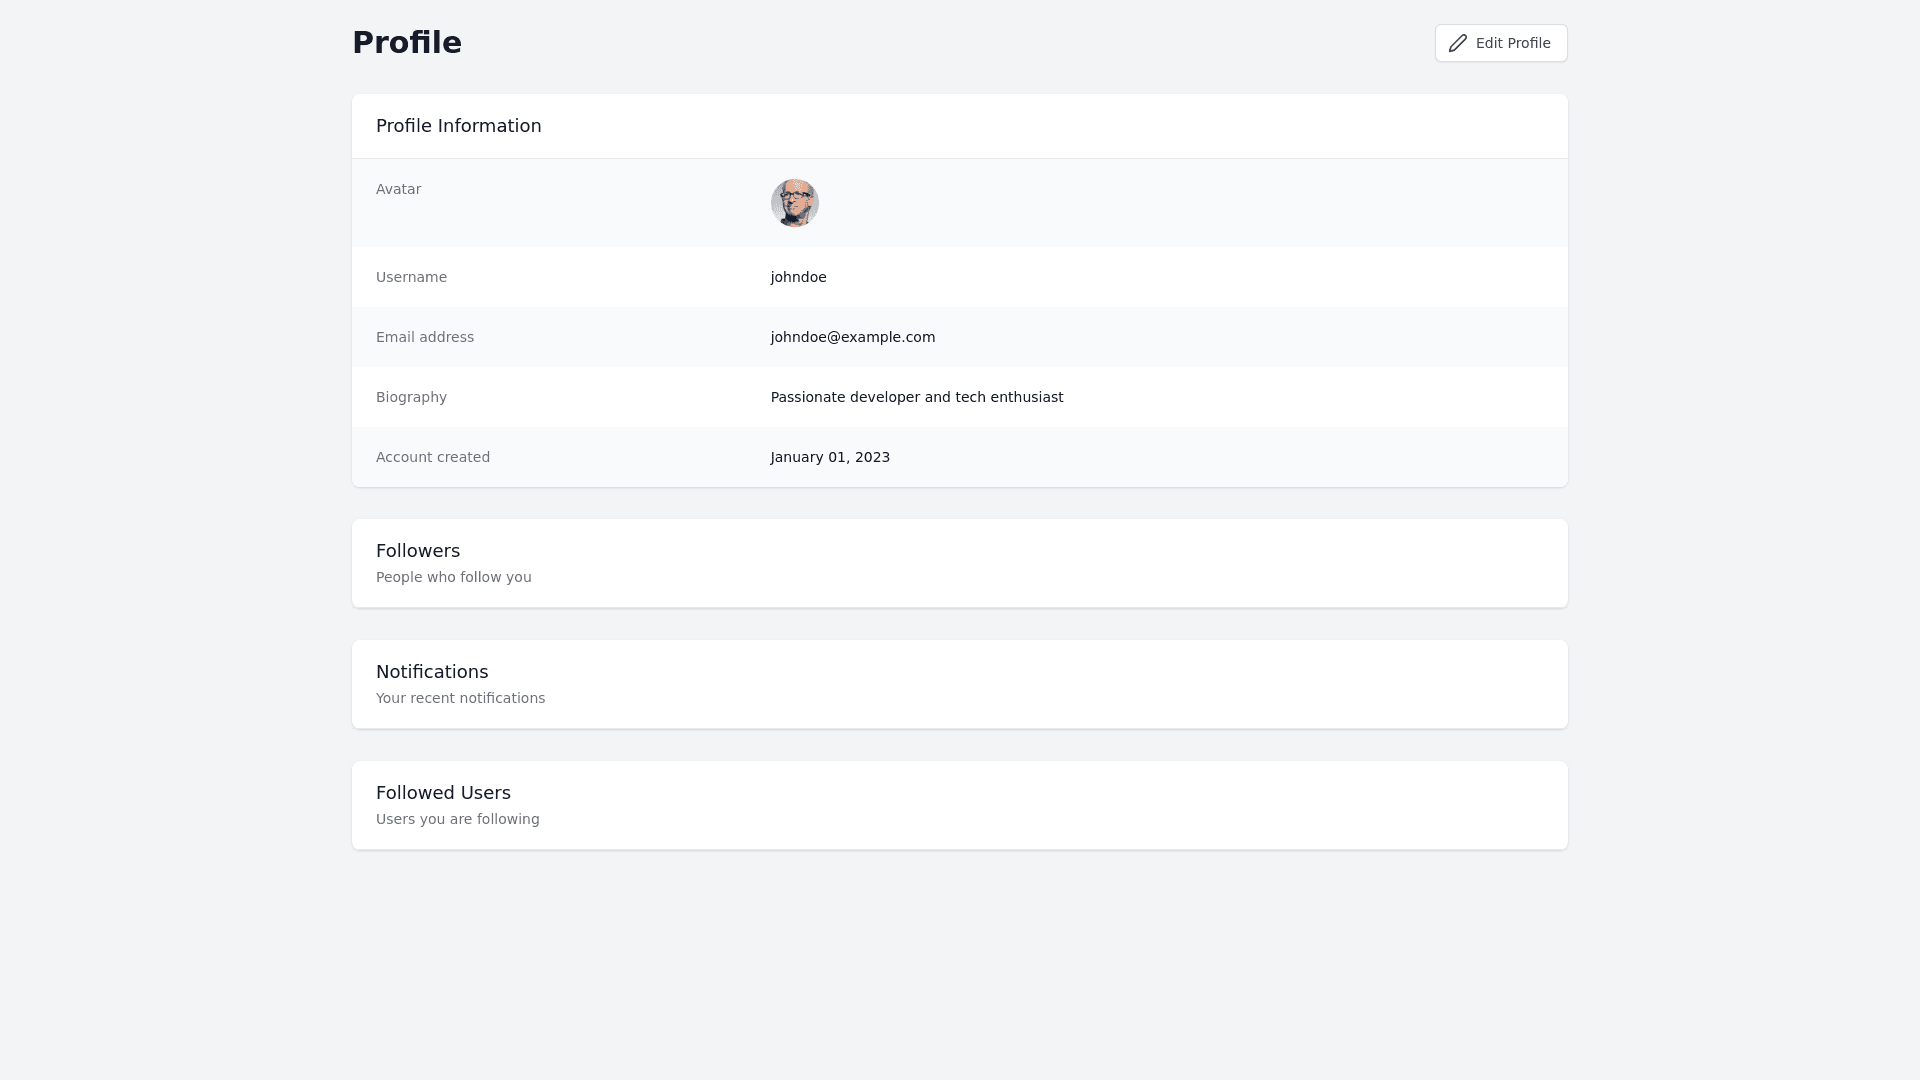Click the People who follow you subtitle
The width and height of the screenshot is (1920, 1080).
454,577
